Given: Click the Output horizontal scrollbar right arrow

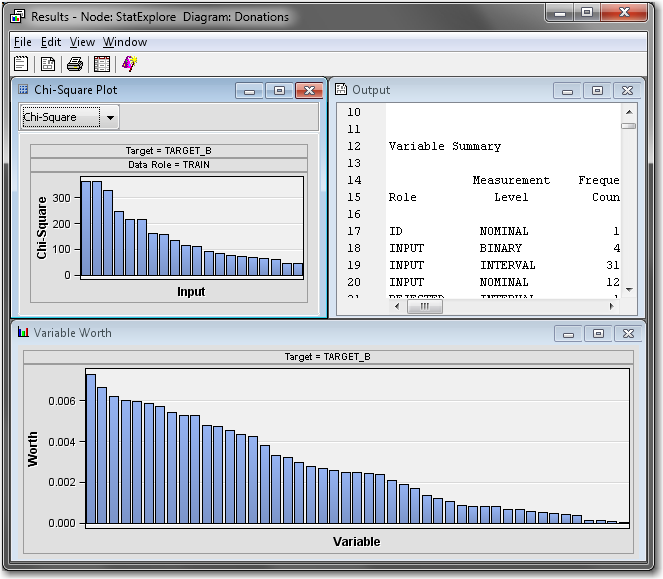Looking at the screenshot, I should (x=611, y=307).
